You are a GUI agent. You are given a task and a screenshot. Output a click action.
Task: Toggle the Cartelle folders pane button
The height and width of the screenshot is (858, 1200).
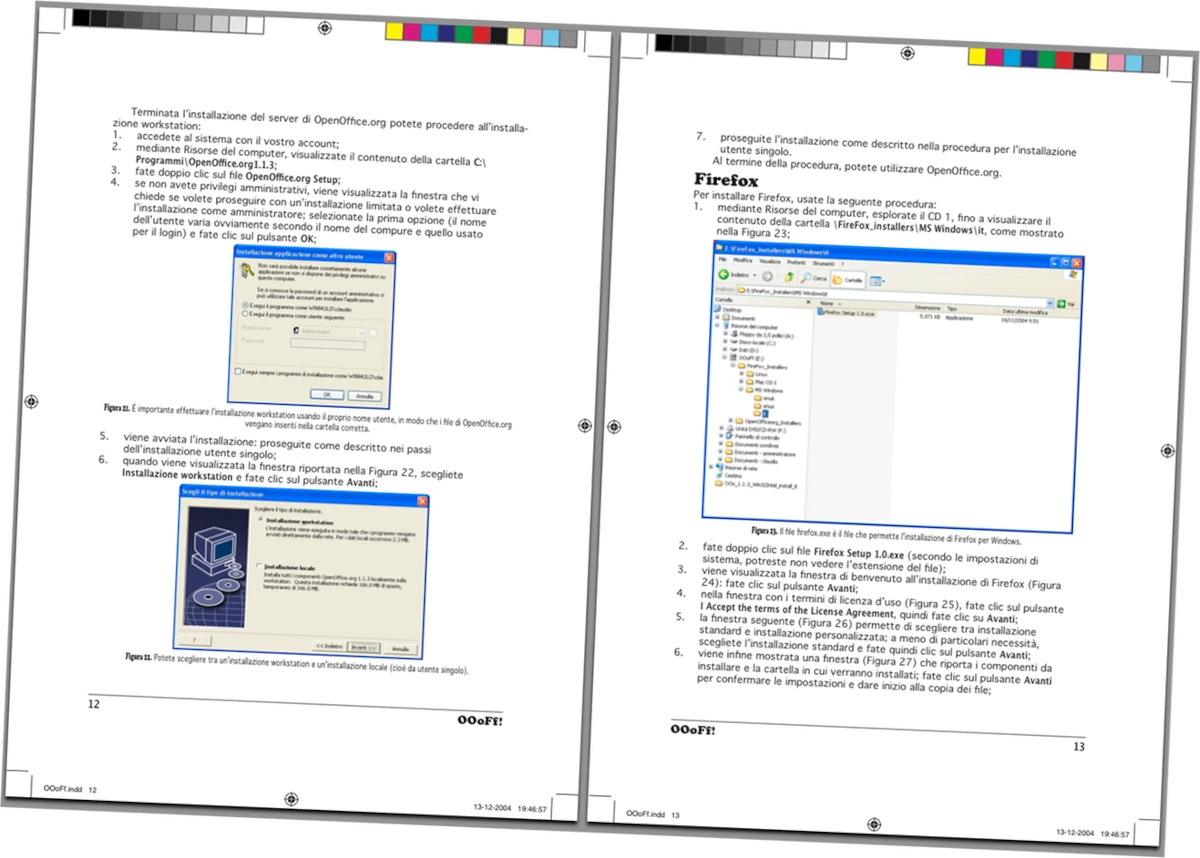pos(848,280)
